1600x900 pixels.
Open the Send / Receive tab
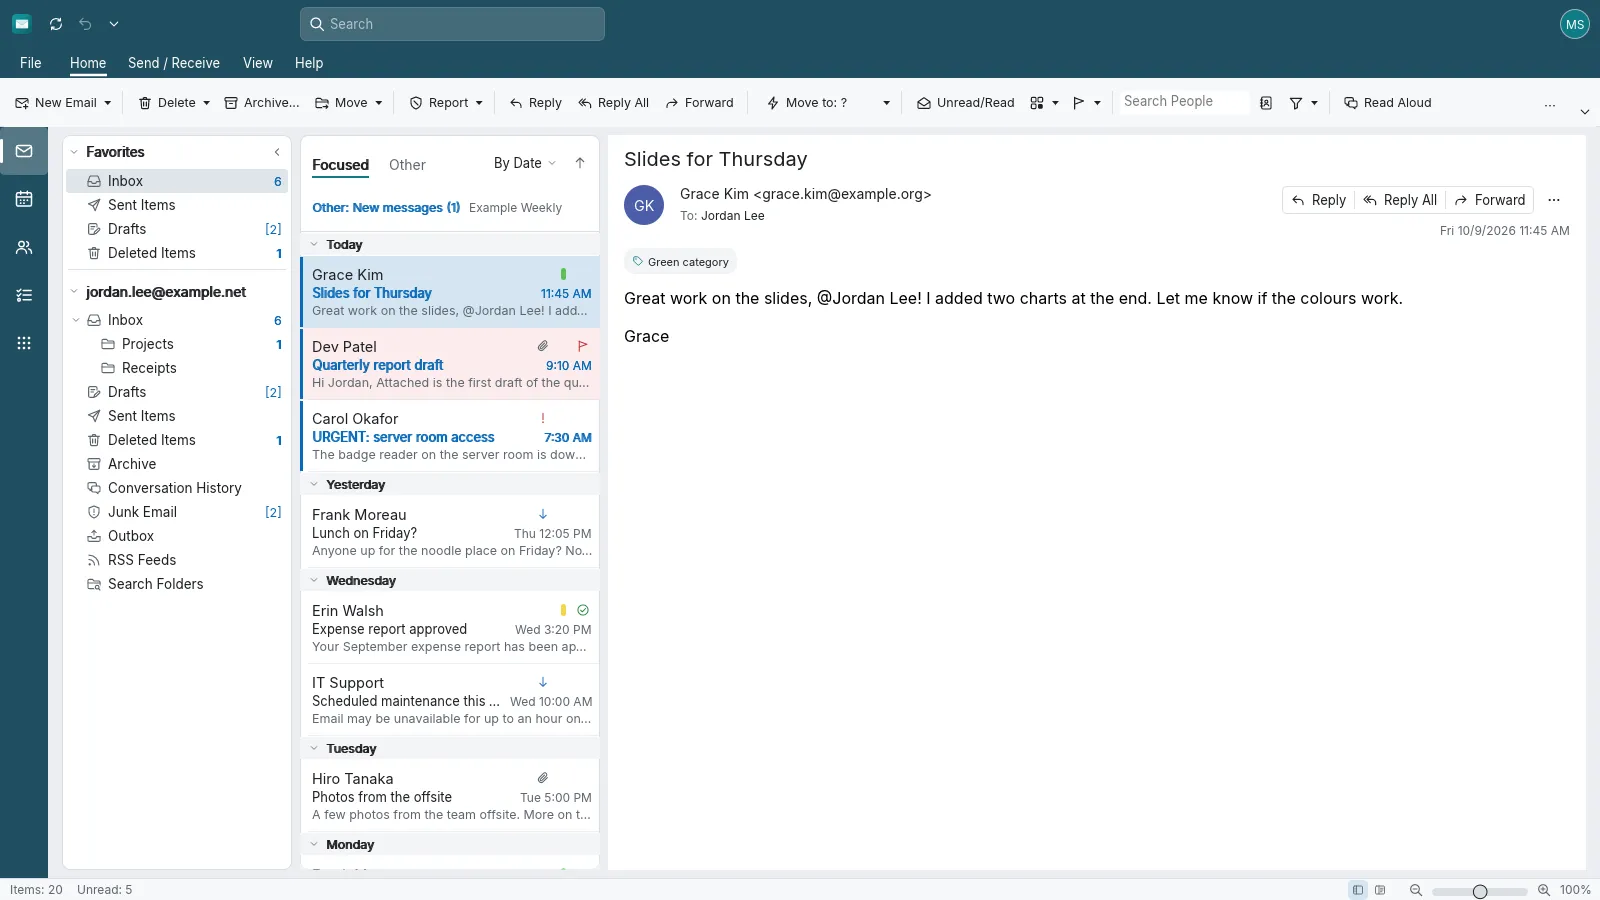click(x=174, y=63)
